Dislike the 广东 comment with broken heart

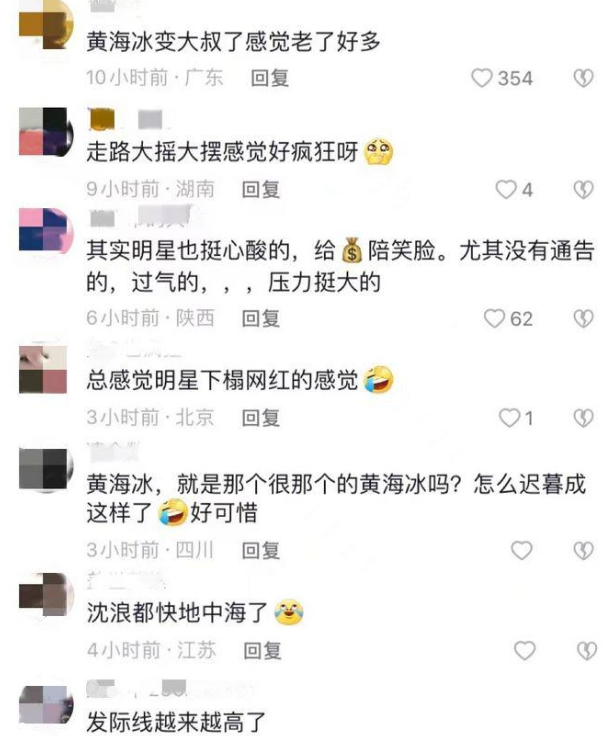click(584, 78)
